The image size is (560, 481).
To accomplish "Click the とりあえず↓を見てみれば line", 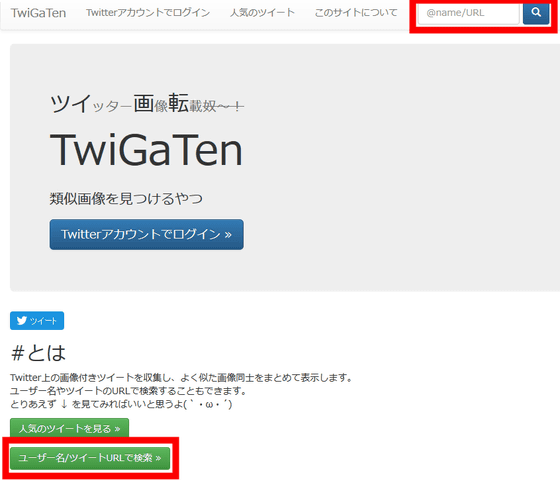I will pos(121,404).
